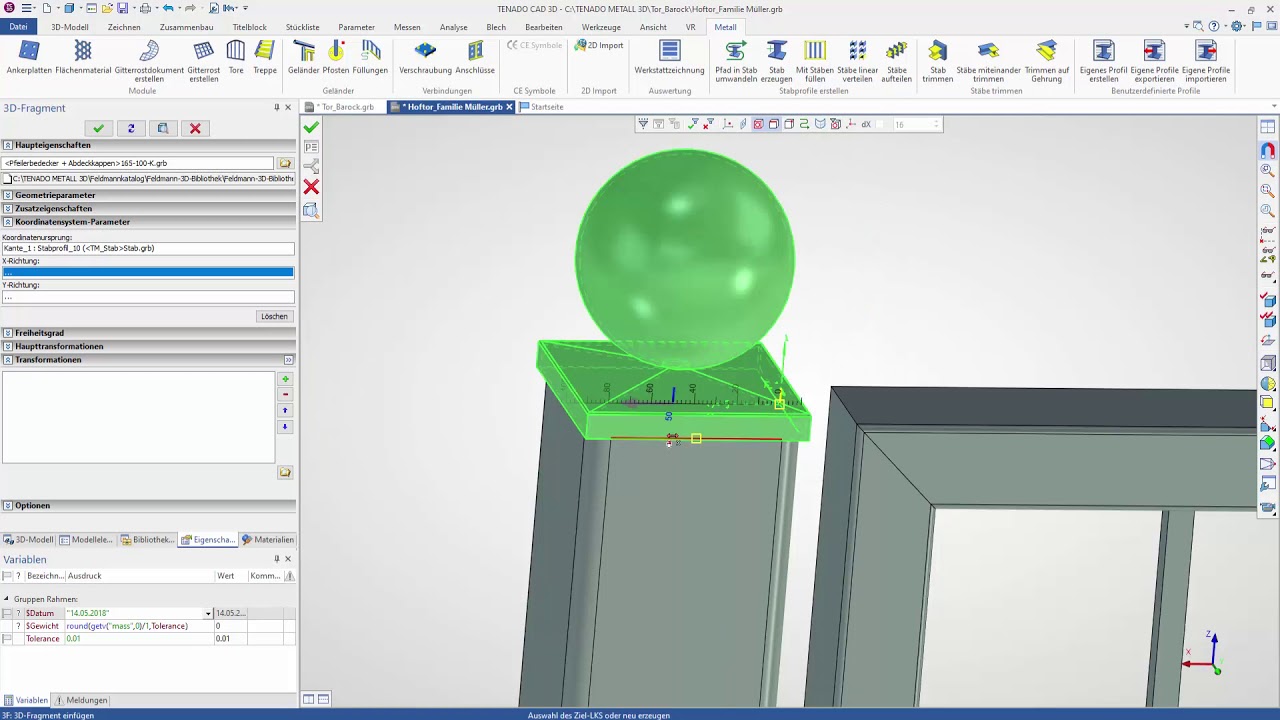Click the Füllungen railing tool
The height and width of the screenshot is (720, 1280).
[x=370, y=58]
